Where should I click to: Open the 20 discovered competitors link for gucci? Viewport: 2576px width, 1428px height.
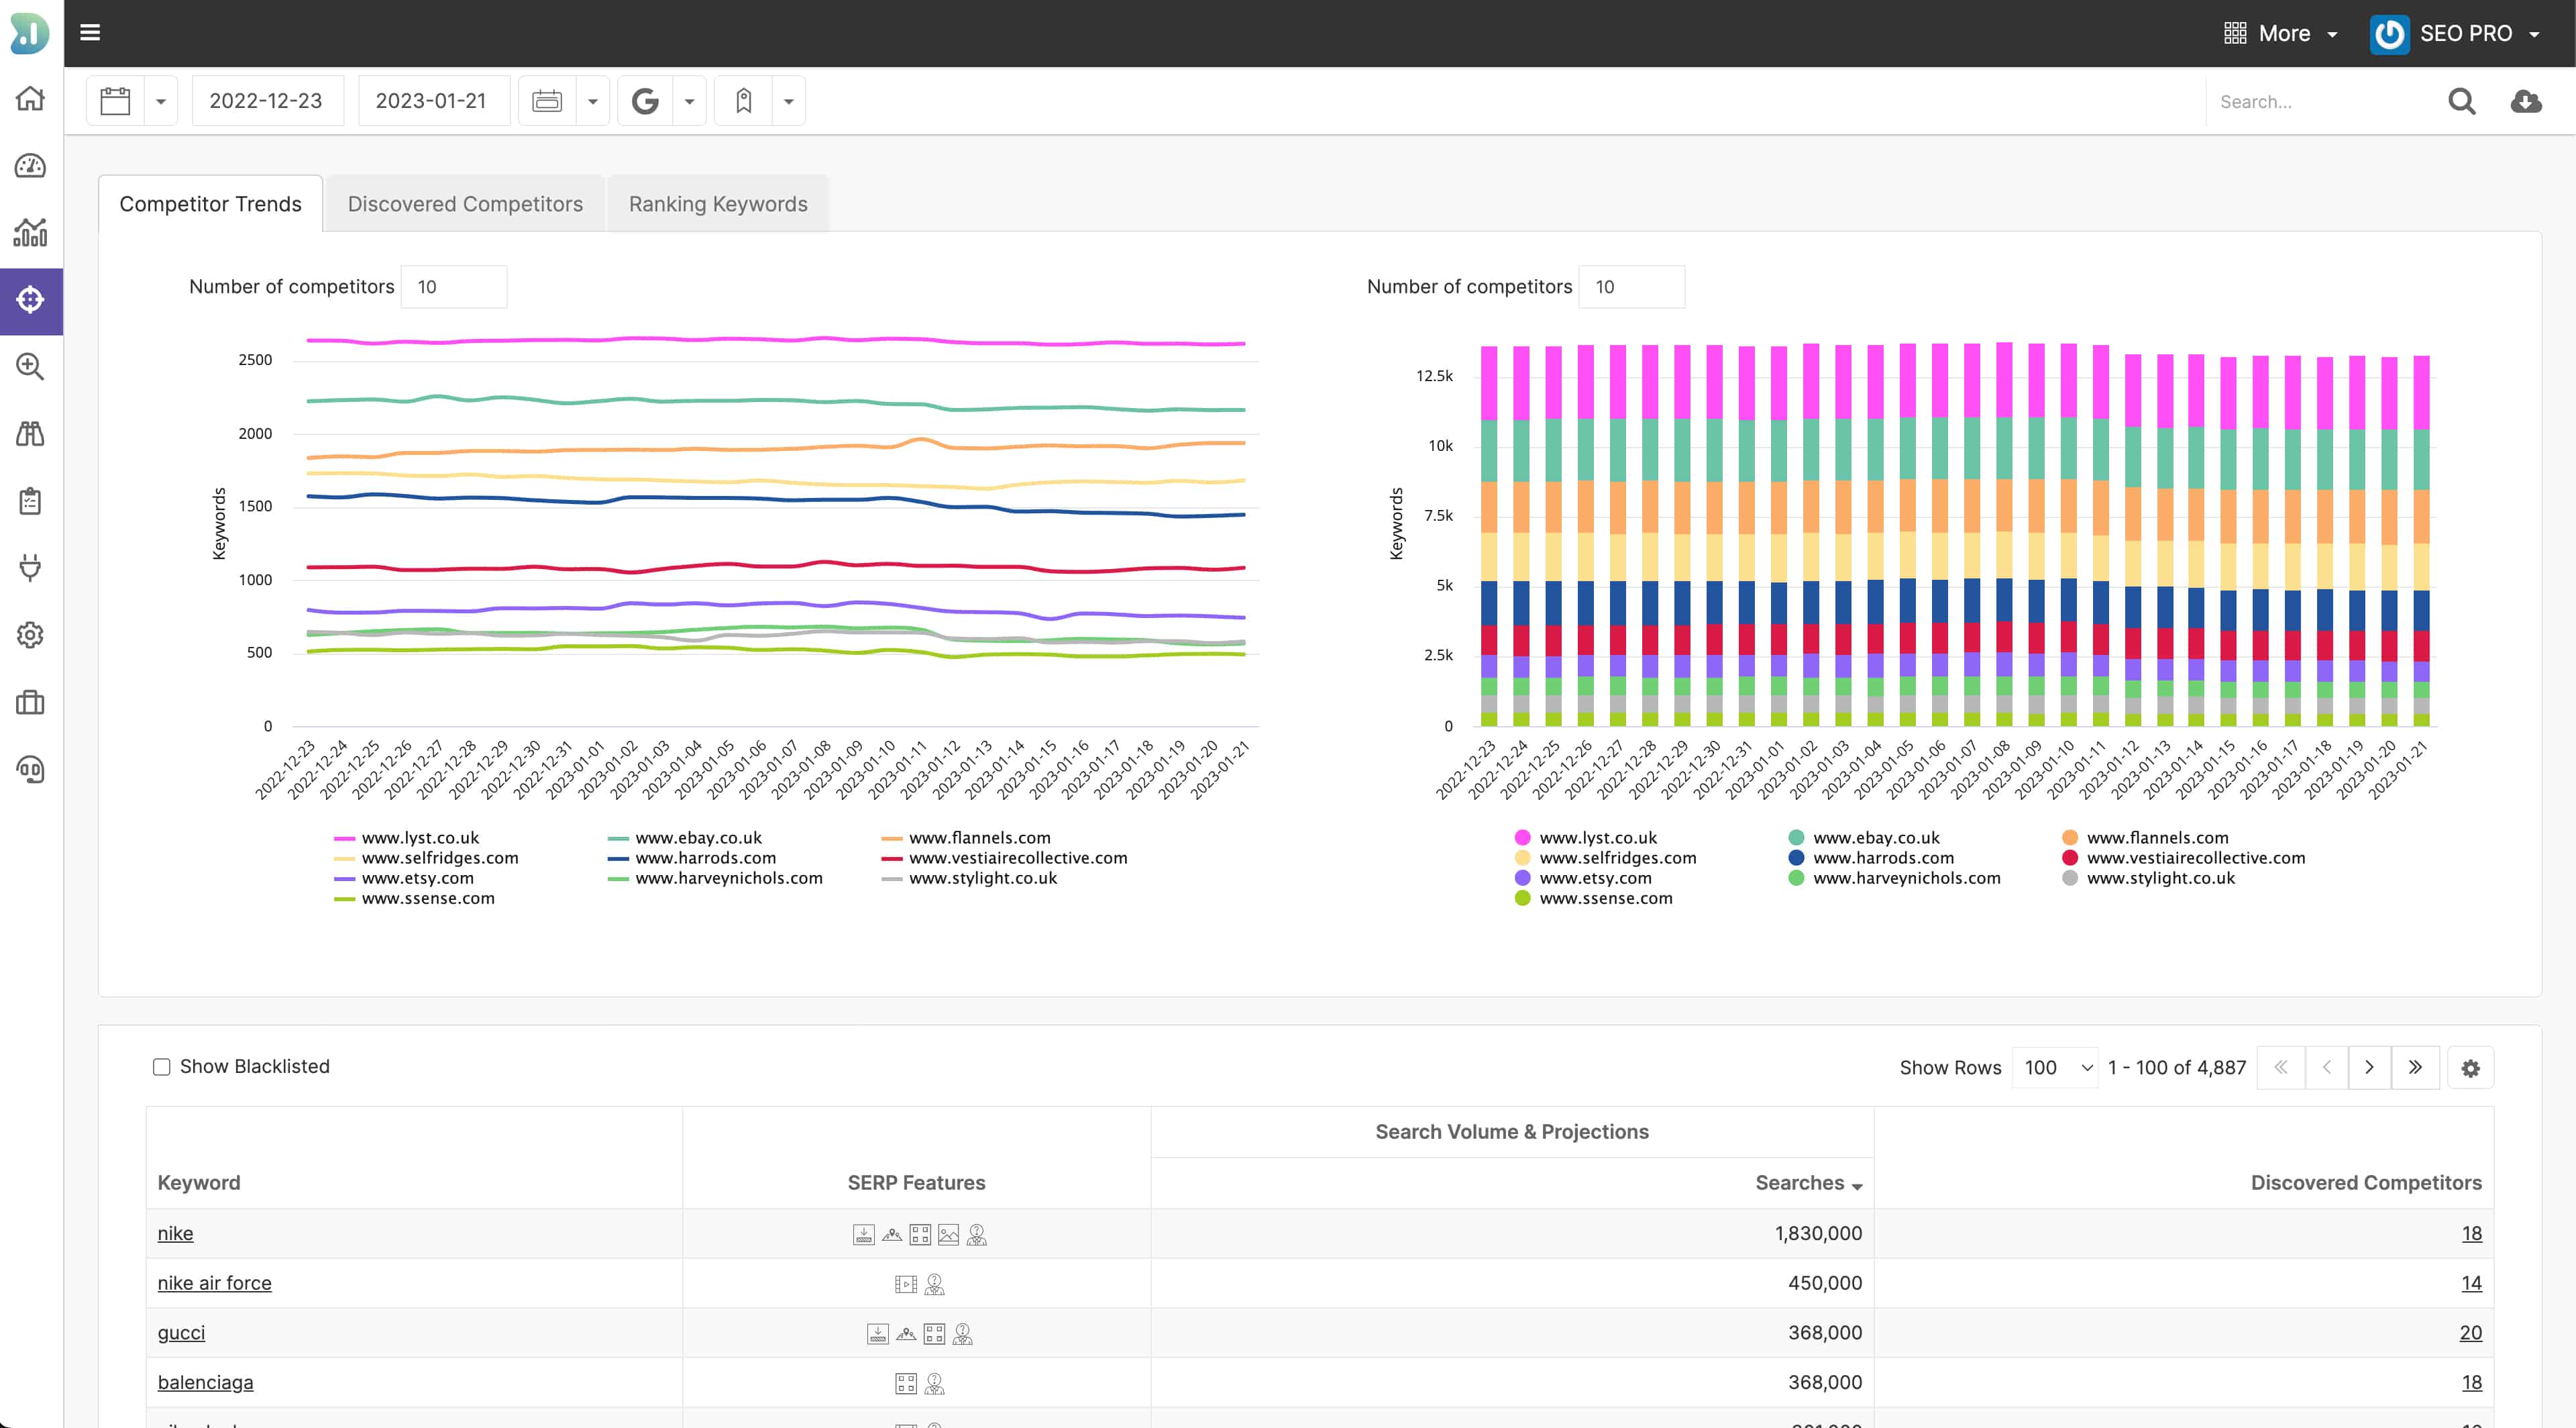click(x=2470, y=1333)
